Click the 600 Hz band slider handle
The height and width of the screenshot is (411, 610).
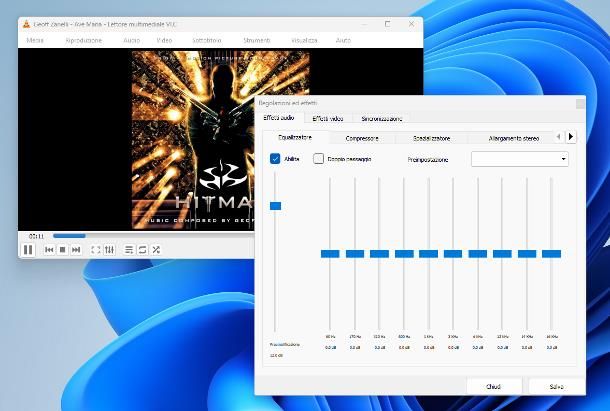(404, 254)
